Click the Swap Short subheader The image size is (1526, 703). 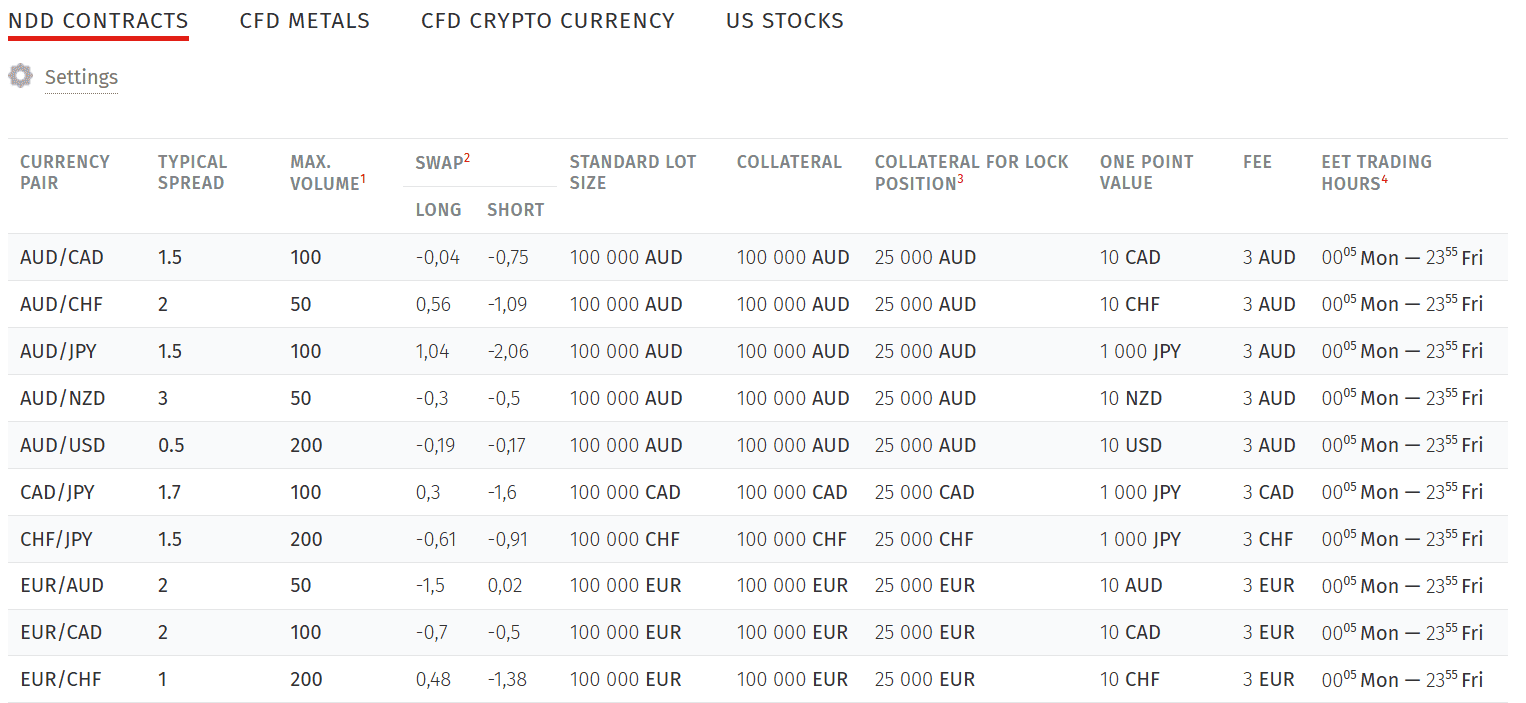515,209
